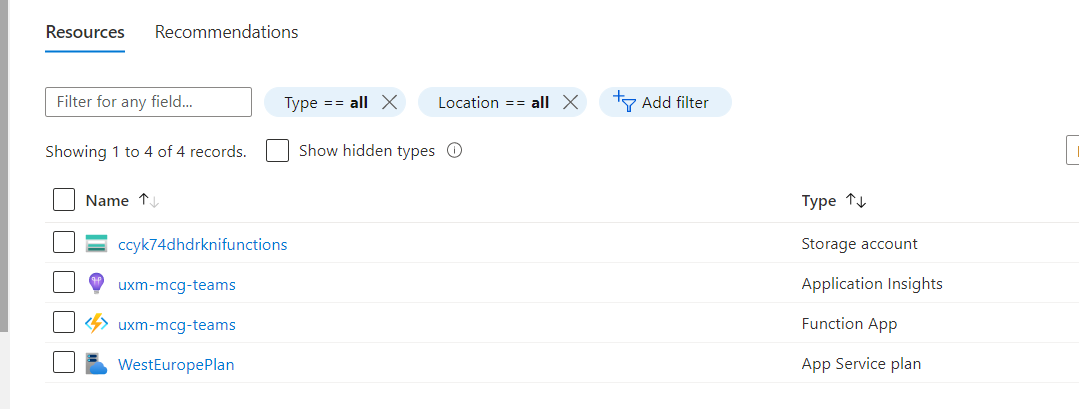This screenshot has width=1079, height=409.
Task: Click the Add filter funnel icon
Action: (x=624, y=102)
